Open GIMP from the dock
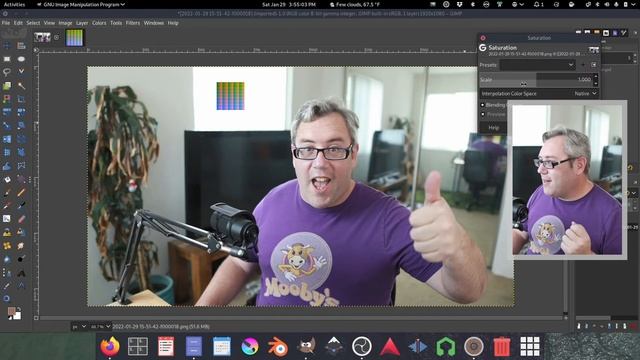 tap(306, 347)
